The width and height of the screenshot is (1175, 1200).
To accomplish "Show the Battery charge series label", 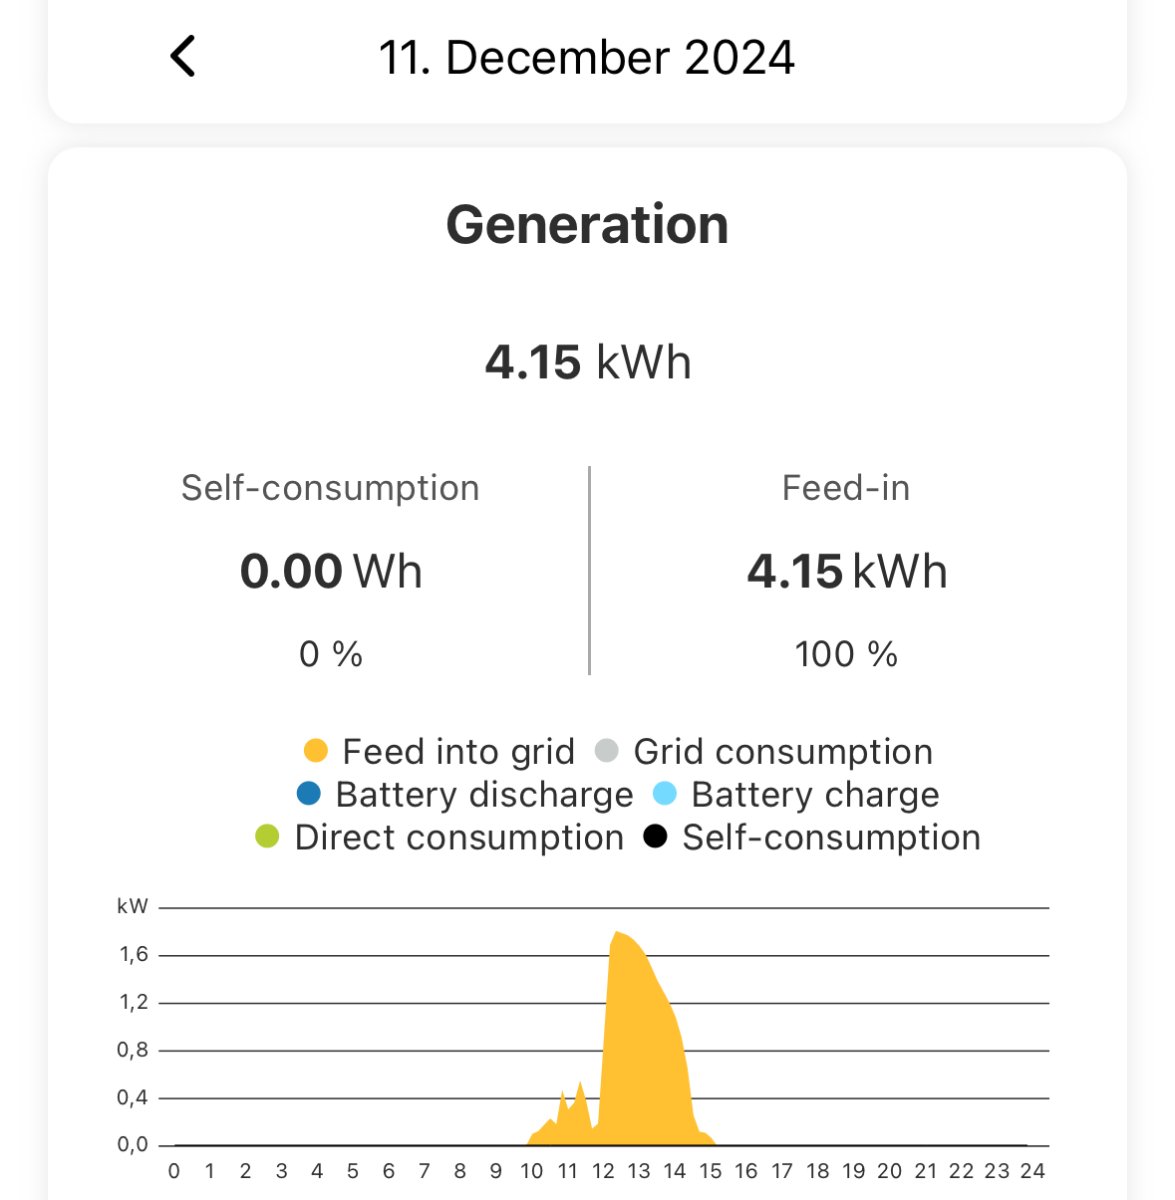I will point(815,794).
